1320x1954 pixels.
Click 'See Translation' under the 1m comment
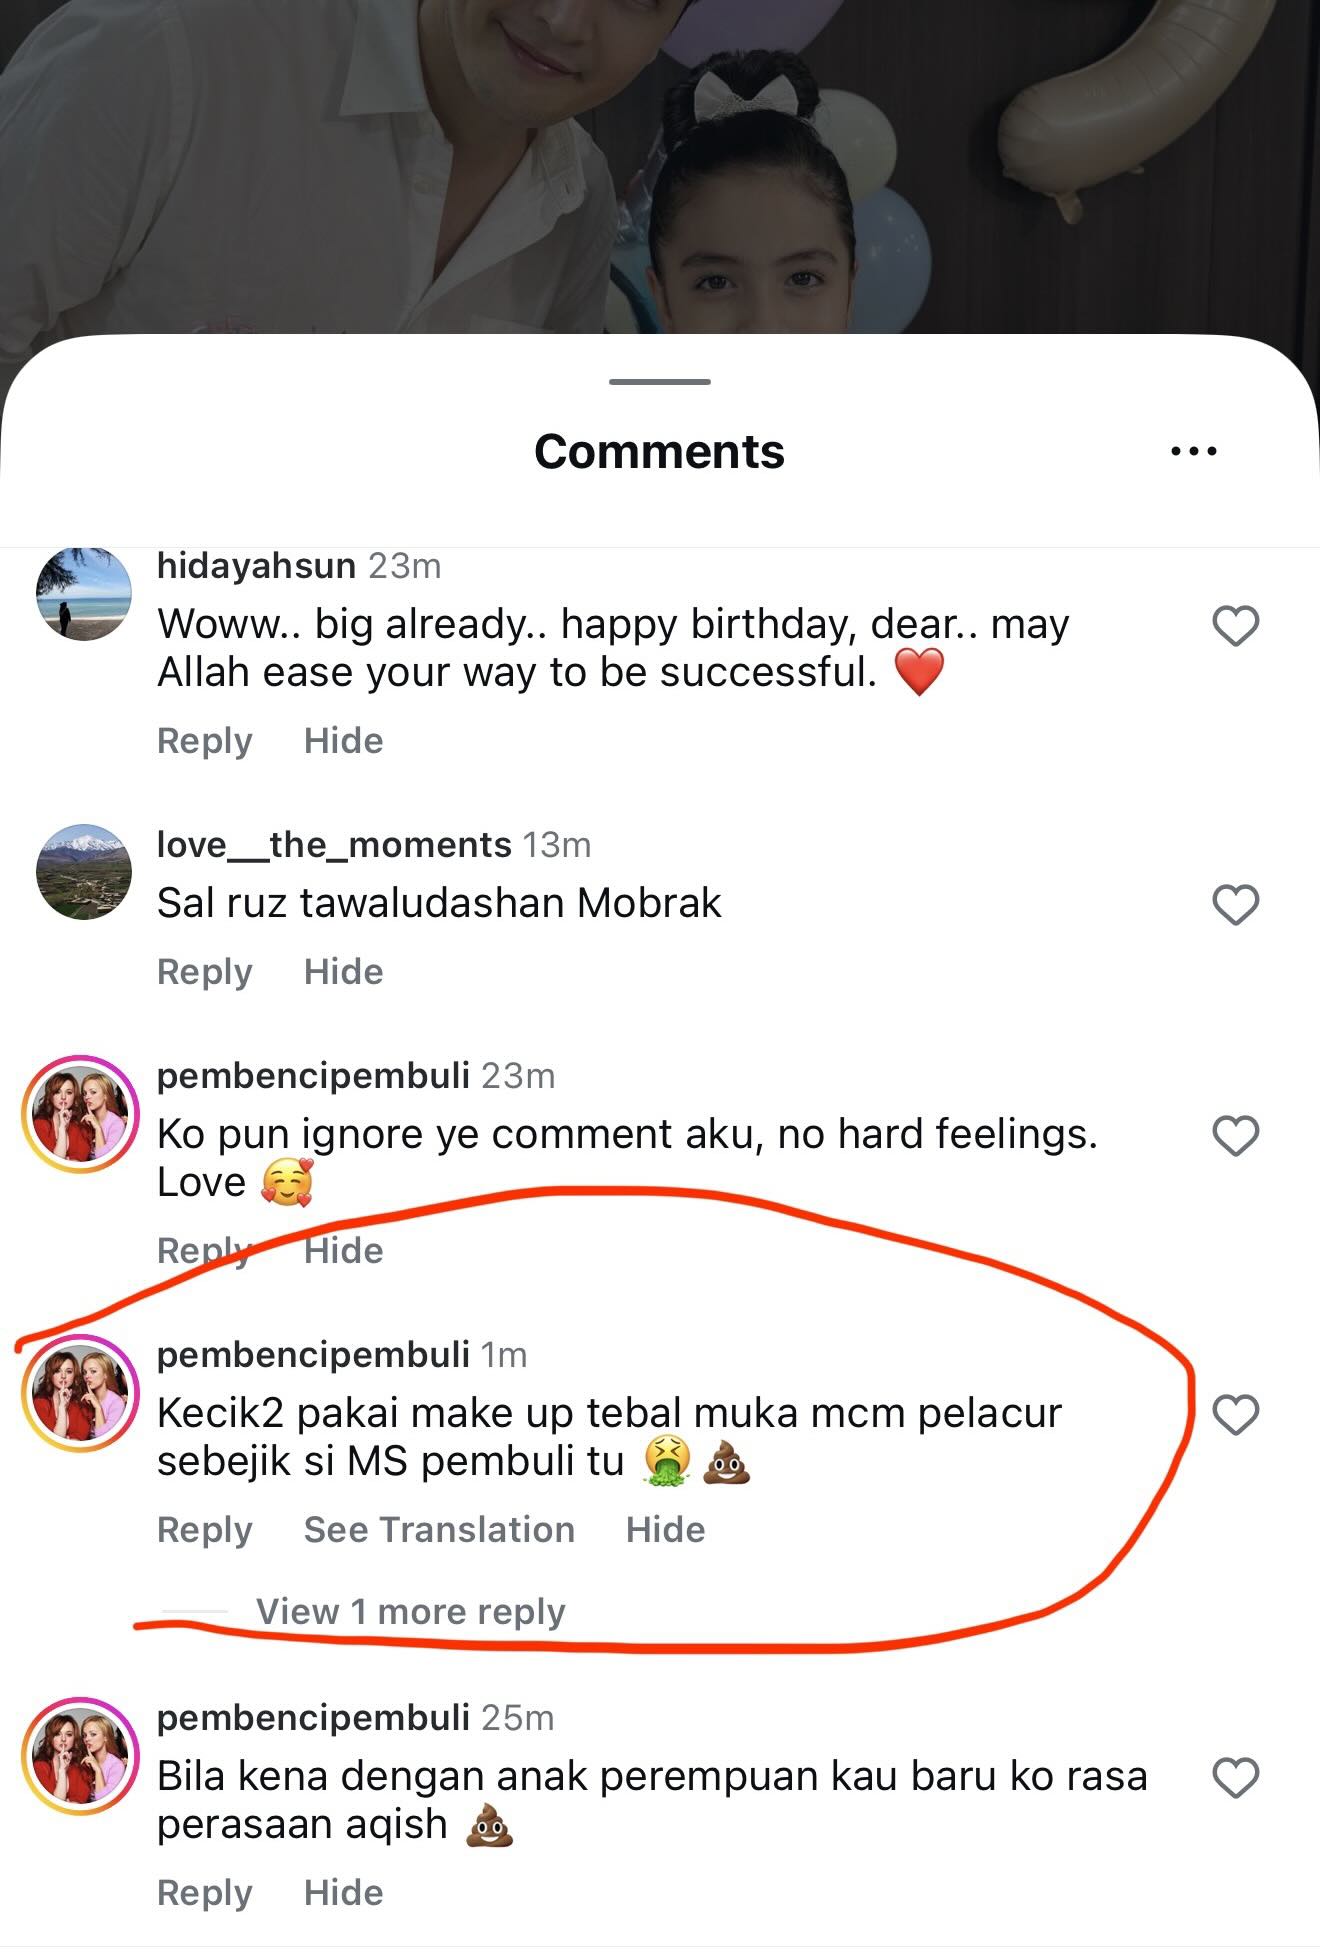click(x=439, y=1530)
